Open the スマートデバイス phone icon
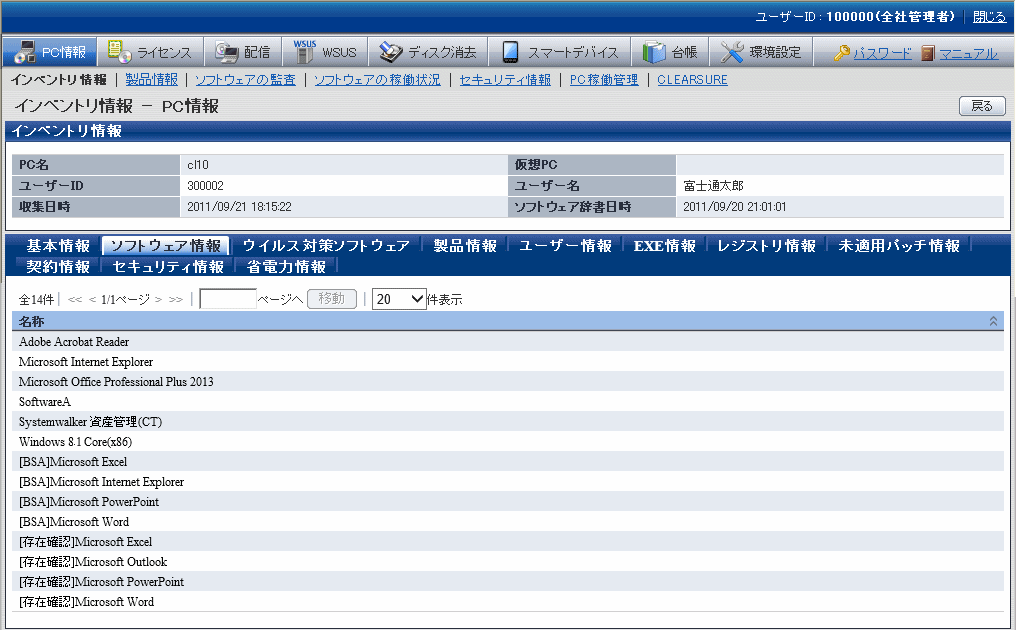Screen dimensions: 1016x630 [x=510, y=52]
